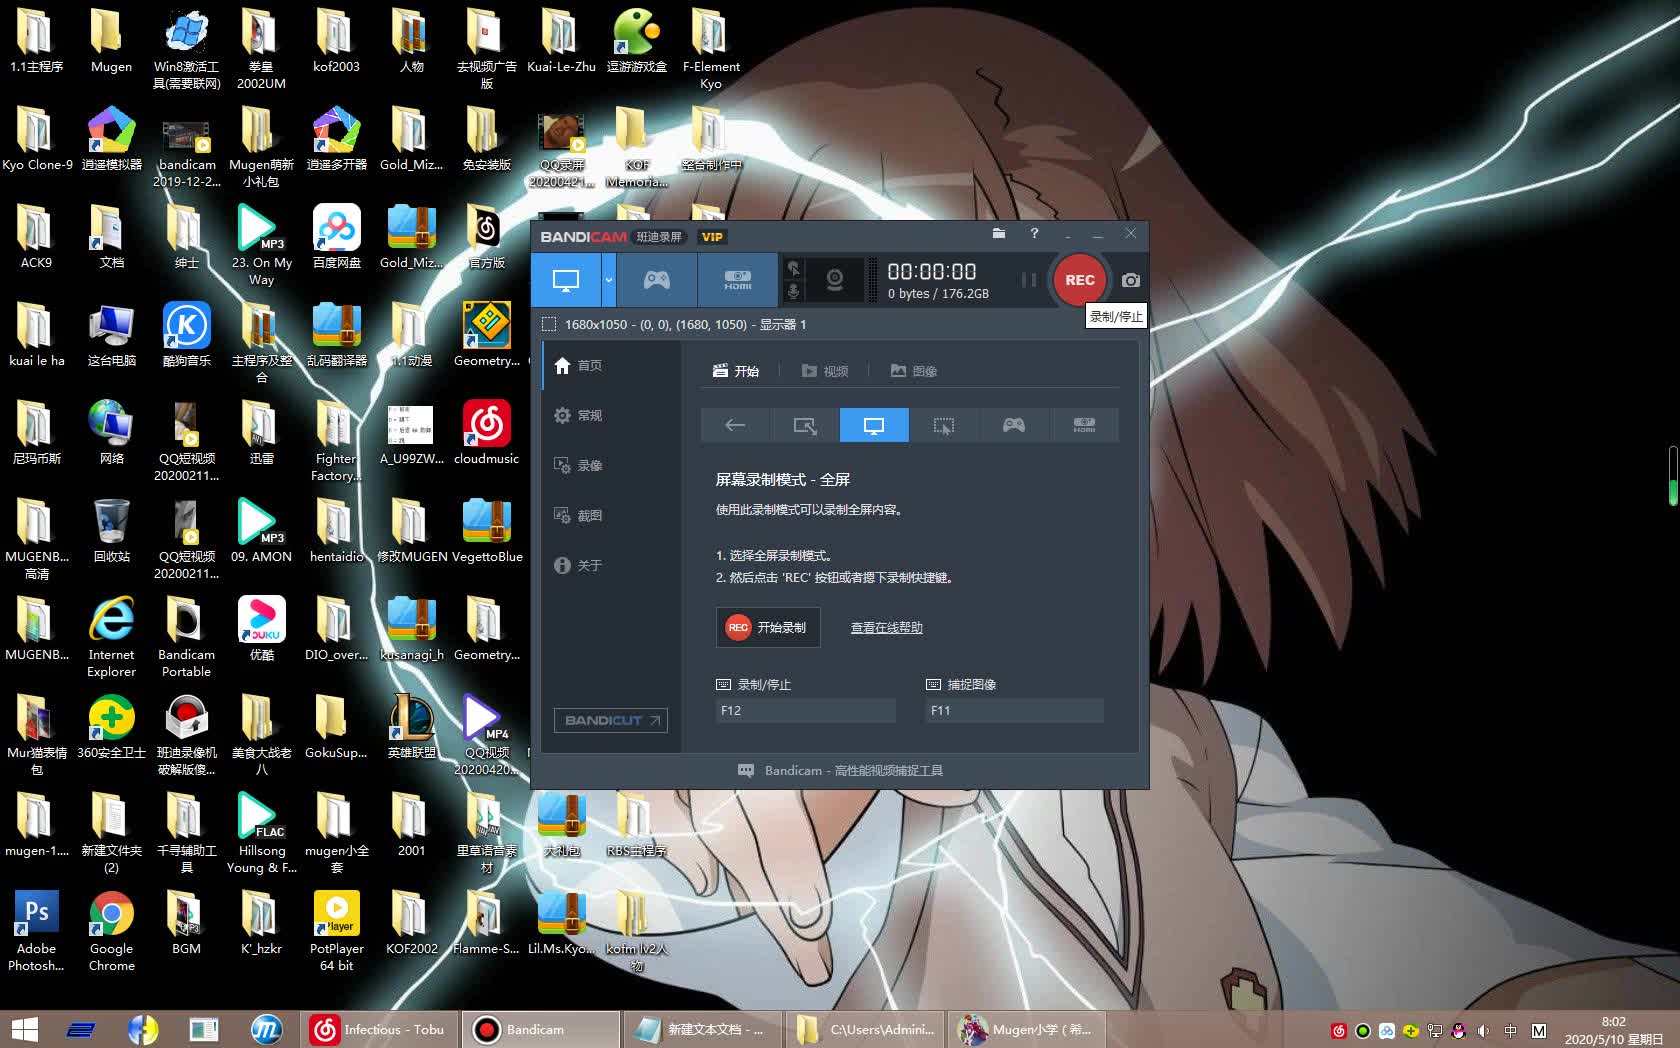Click the pause recording button
This screenshot has width=1680, height=1048.
1028,280
